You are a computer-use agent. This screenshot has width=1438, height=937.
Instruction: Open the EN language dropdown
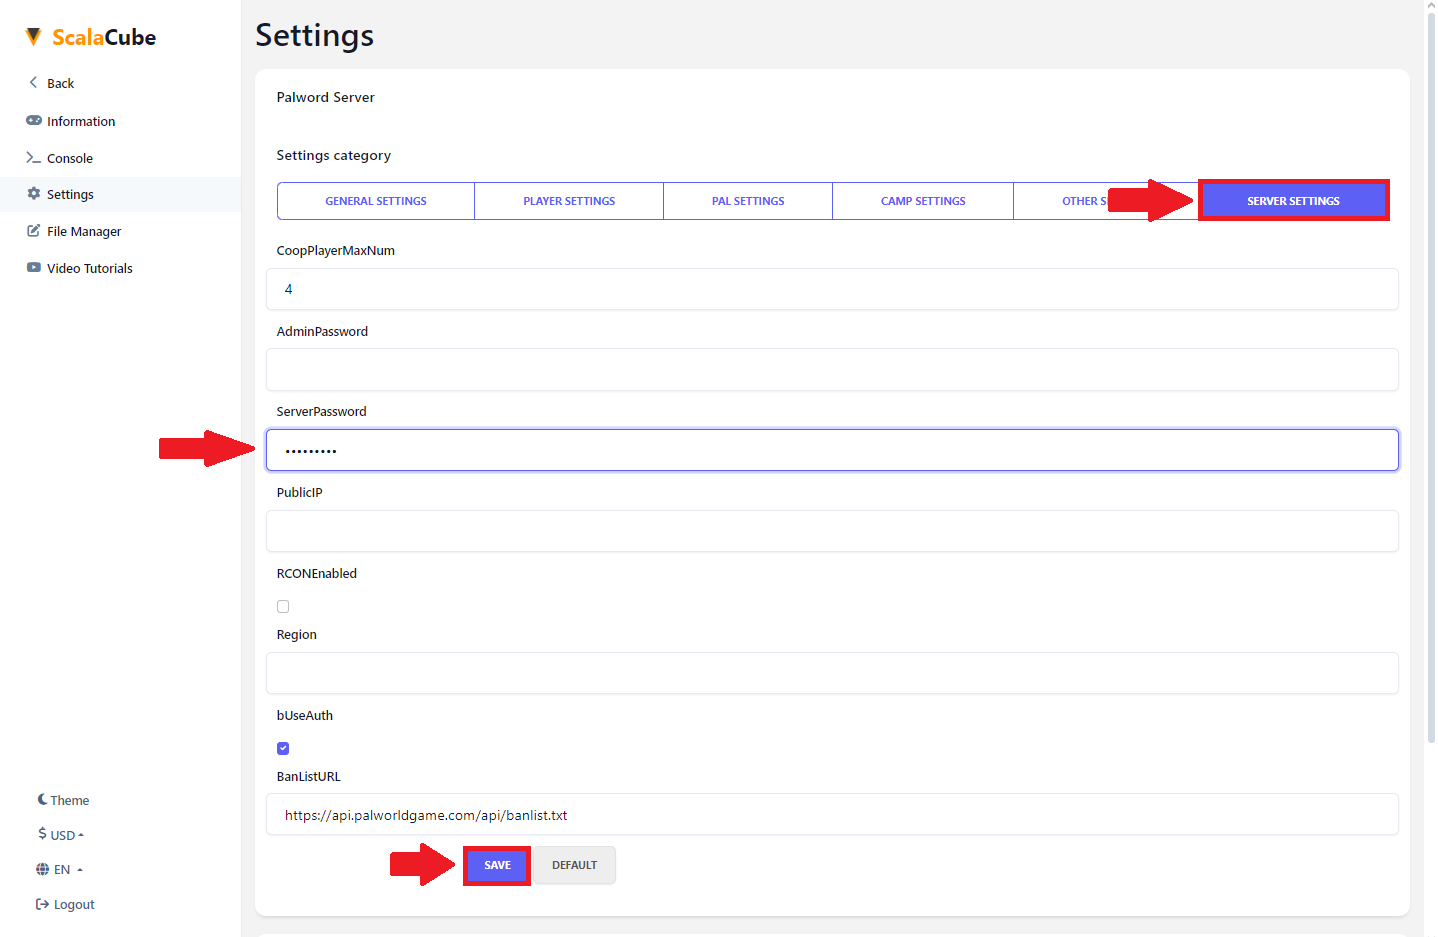click(60, 869)
